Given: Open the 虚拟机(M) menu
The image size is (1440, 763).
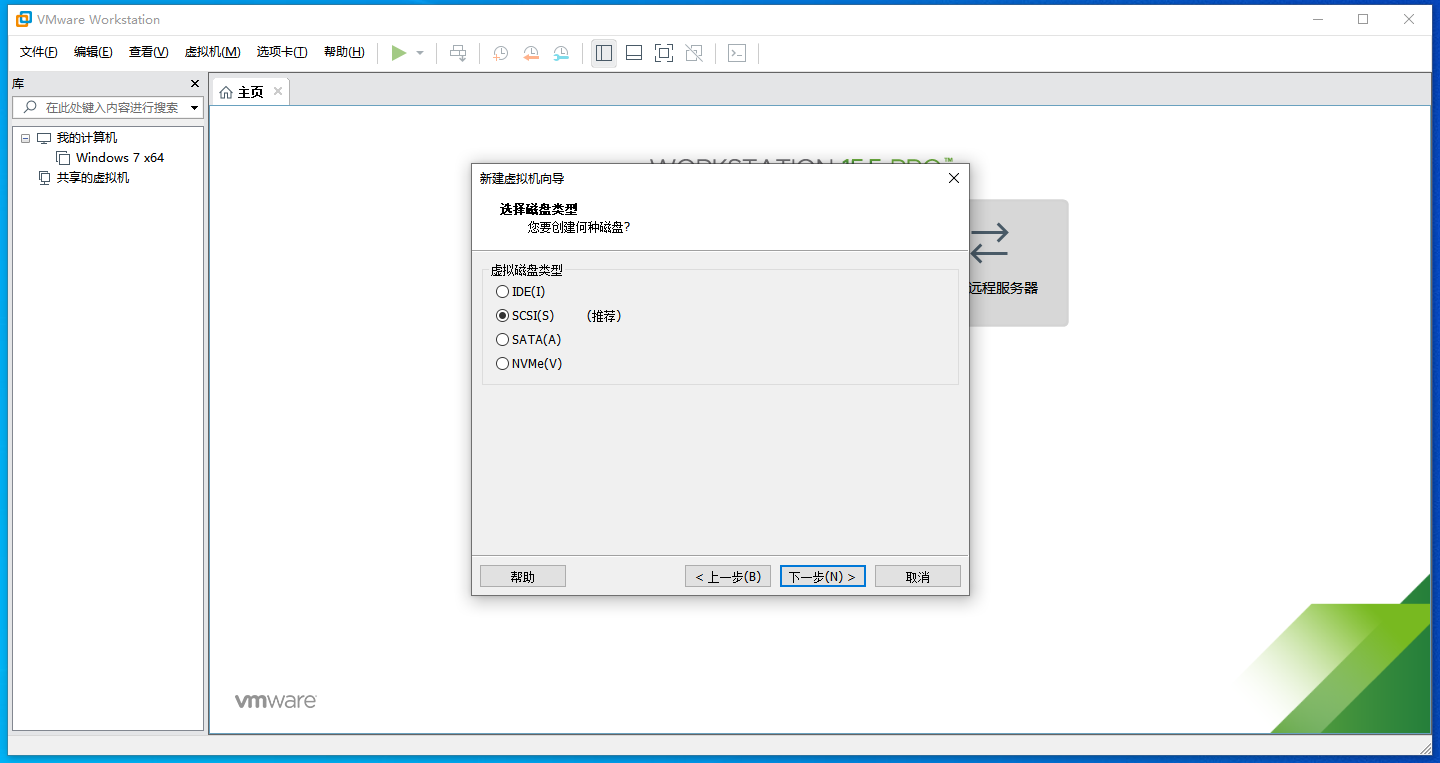Looking at the screenshot, I should coord(212,52).
